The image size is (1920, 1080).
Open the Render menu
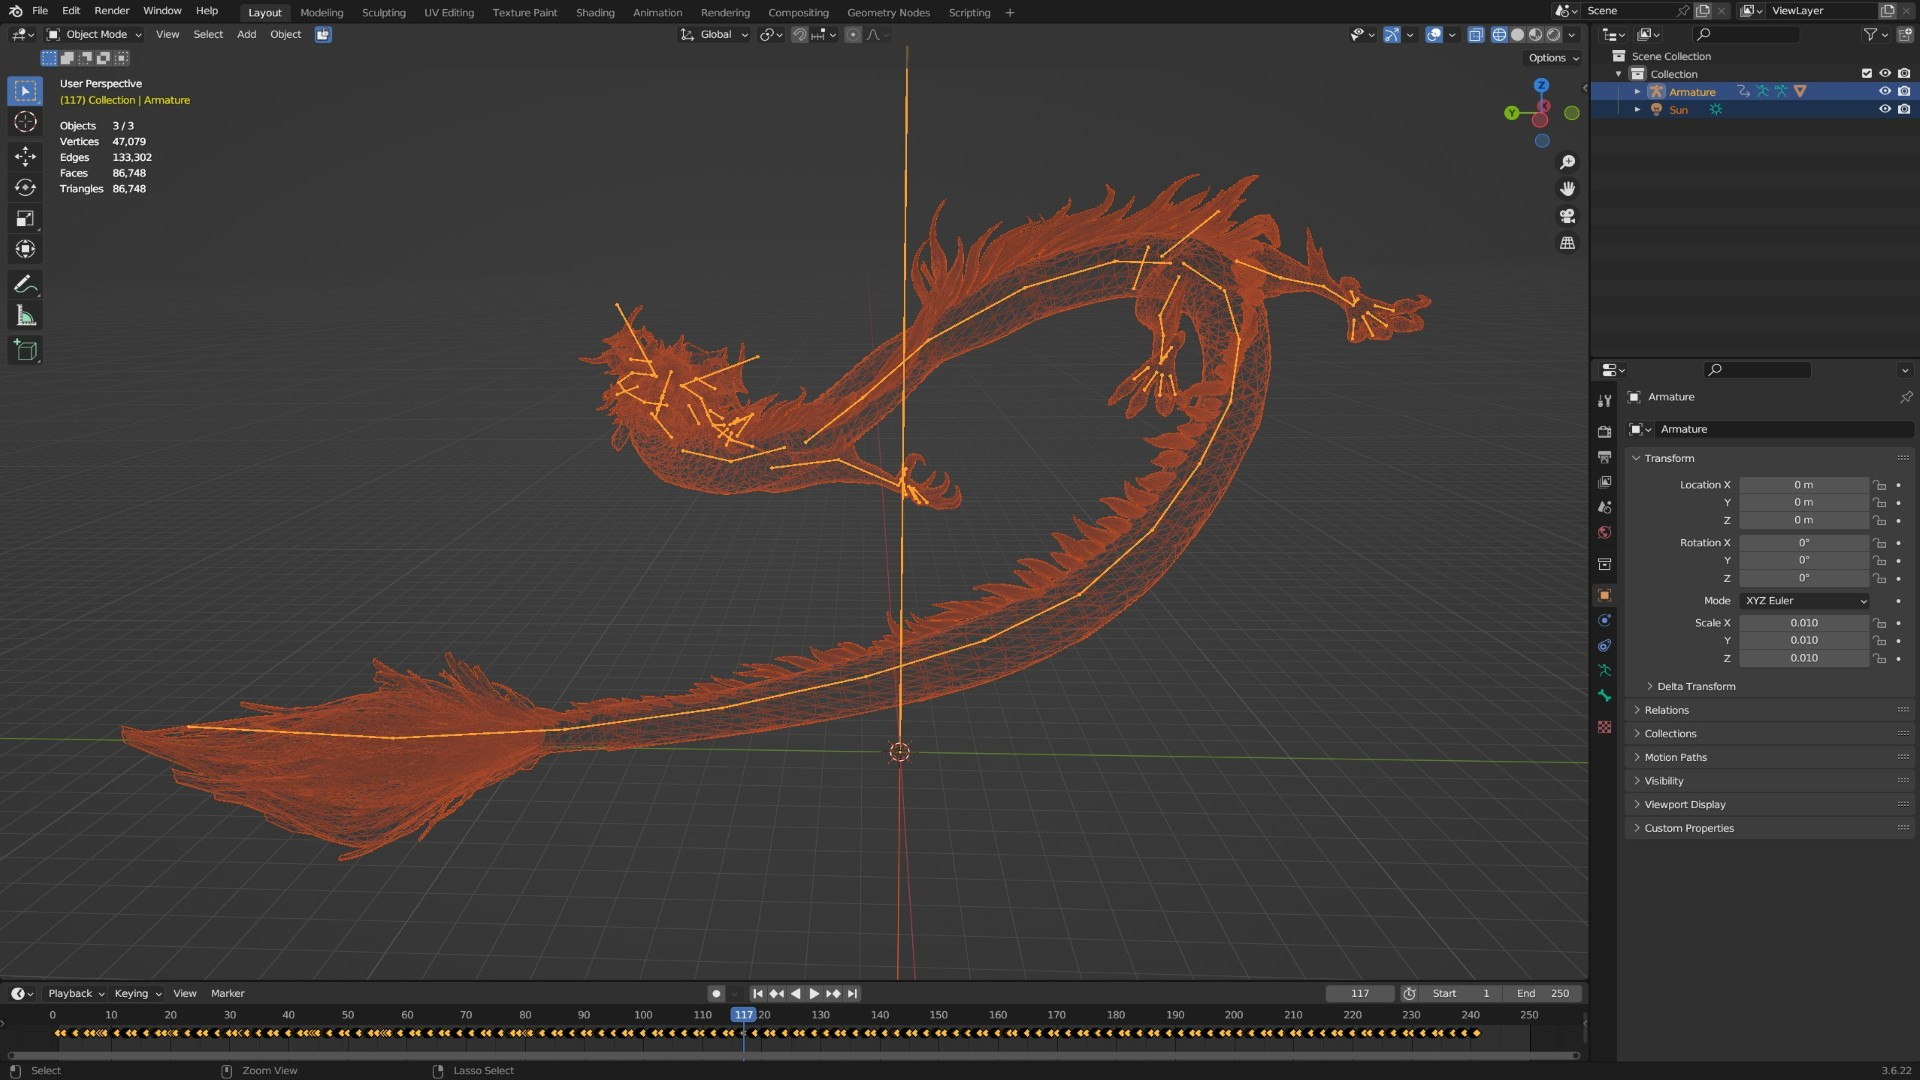click(x=112, y=11)
